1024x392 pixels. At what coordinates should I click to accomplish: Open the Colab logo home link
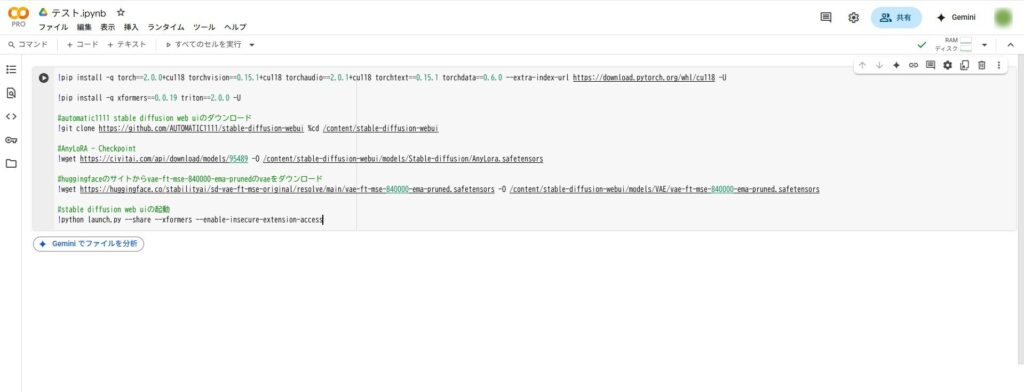18,16
